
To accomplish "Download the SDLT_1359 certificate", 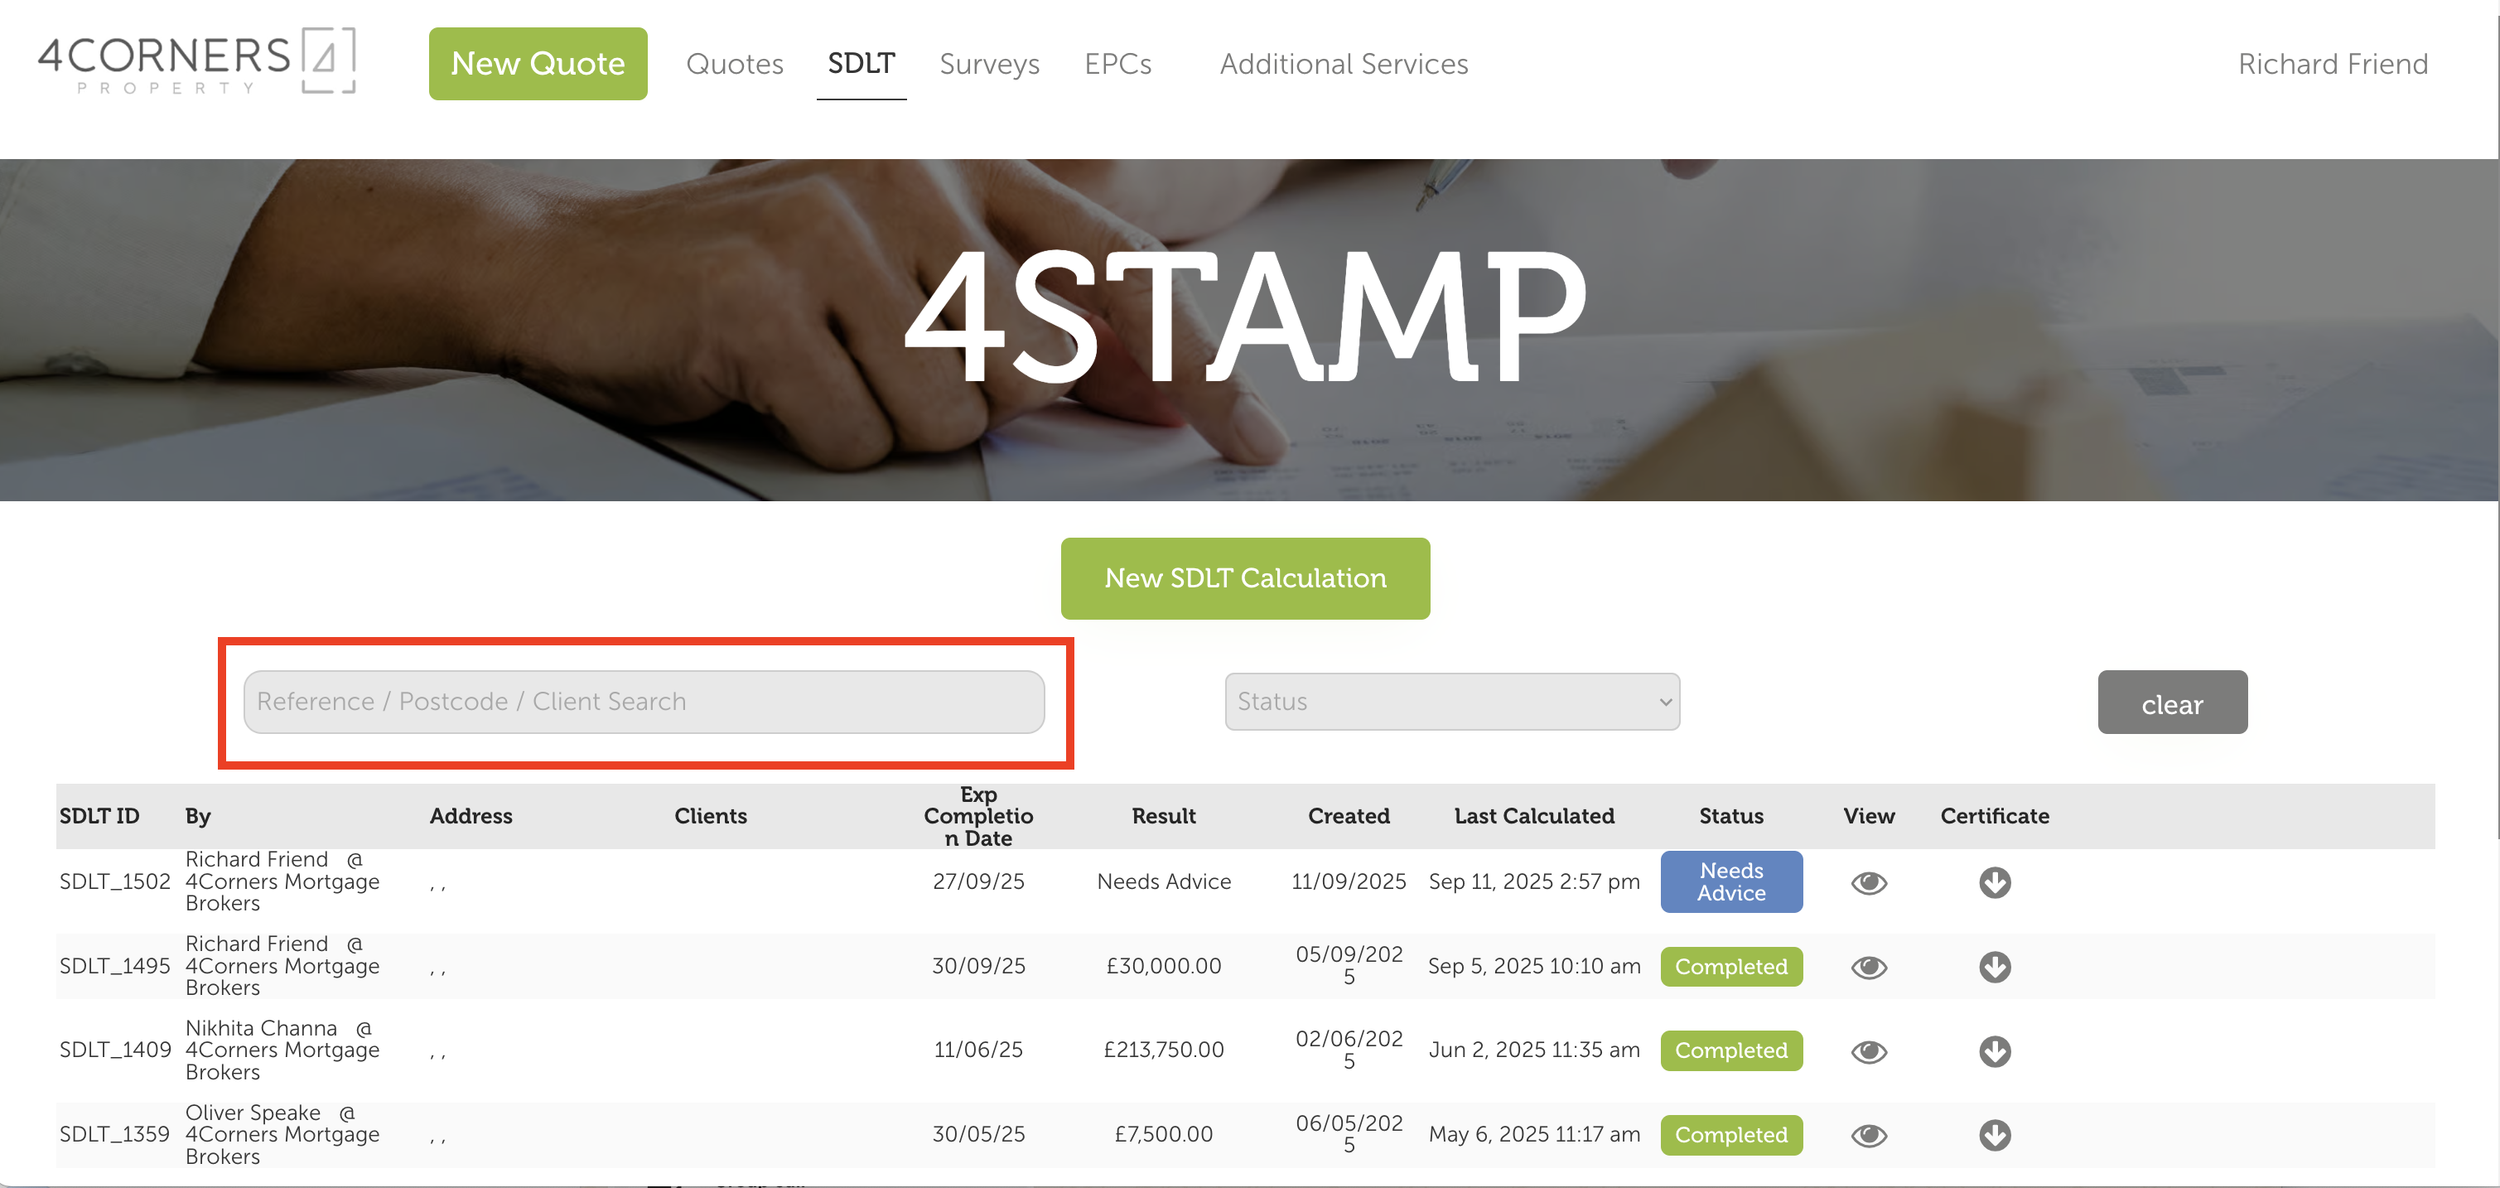I will (1994, 1135).
